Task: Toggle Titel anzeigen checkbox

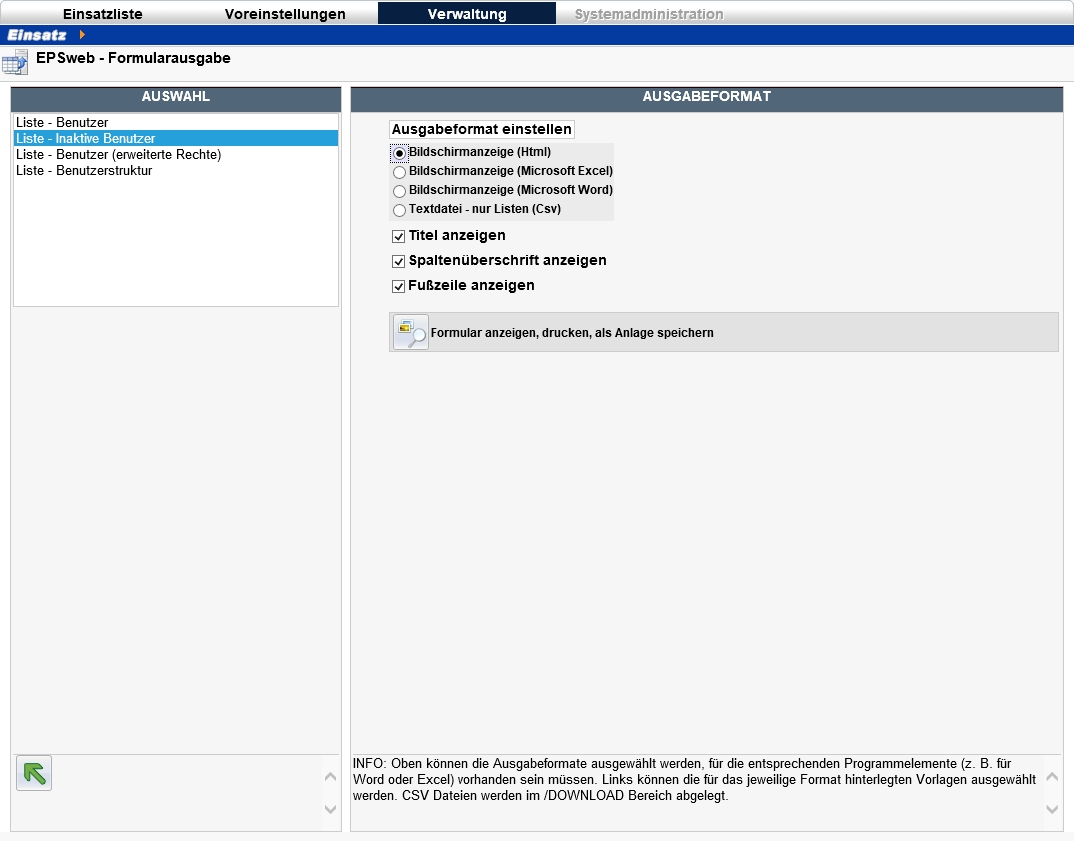Action: tap(398, 236)
